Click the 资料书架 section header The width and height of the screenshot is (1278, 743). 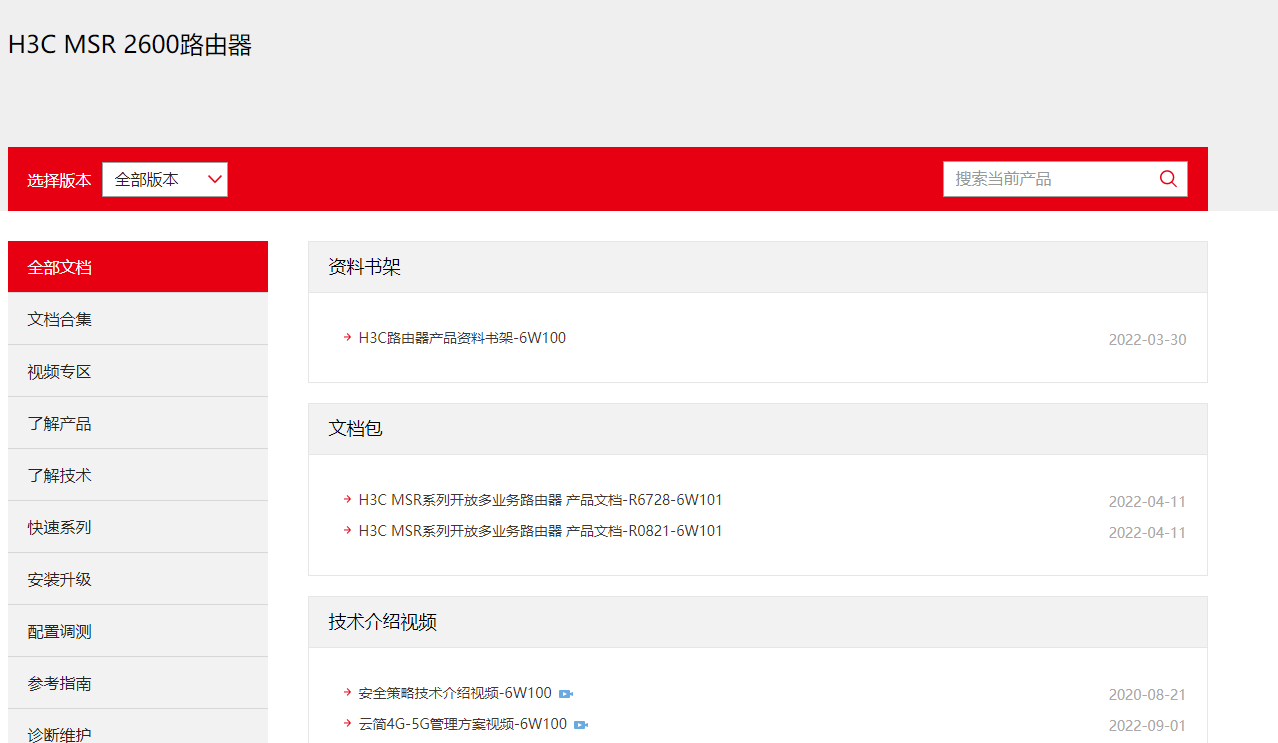point(758,267)
